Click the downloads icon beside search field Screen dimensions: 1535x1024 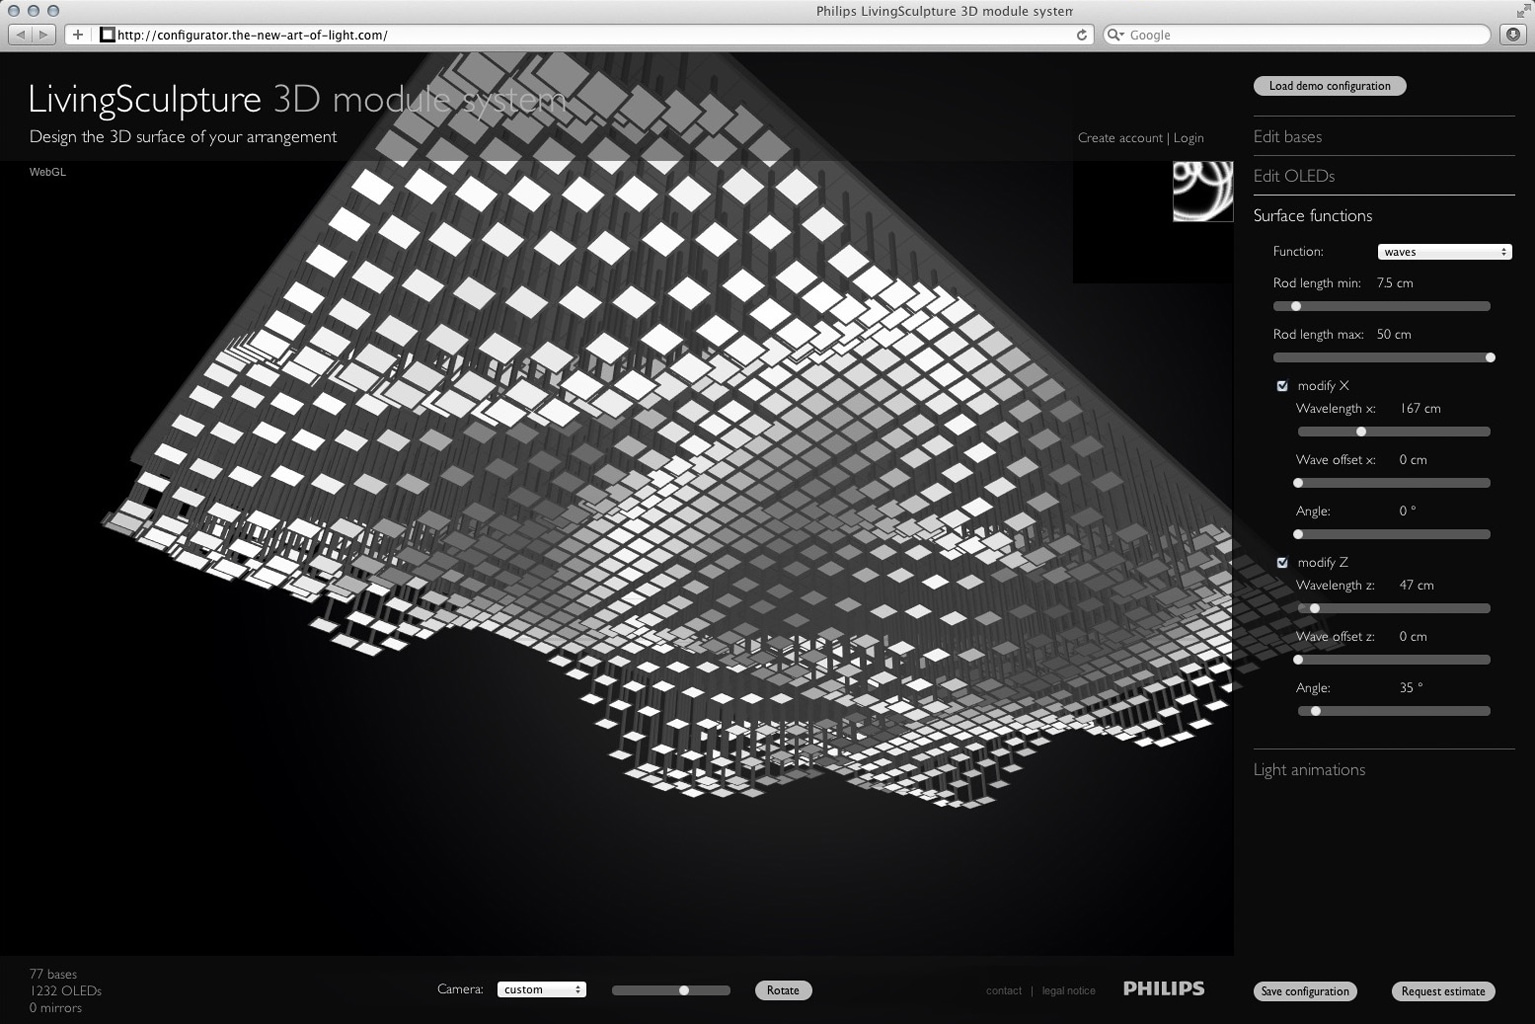pos(1513,35)
